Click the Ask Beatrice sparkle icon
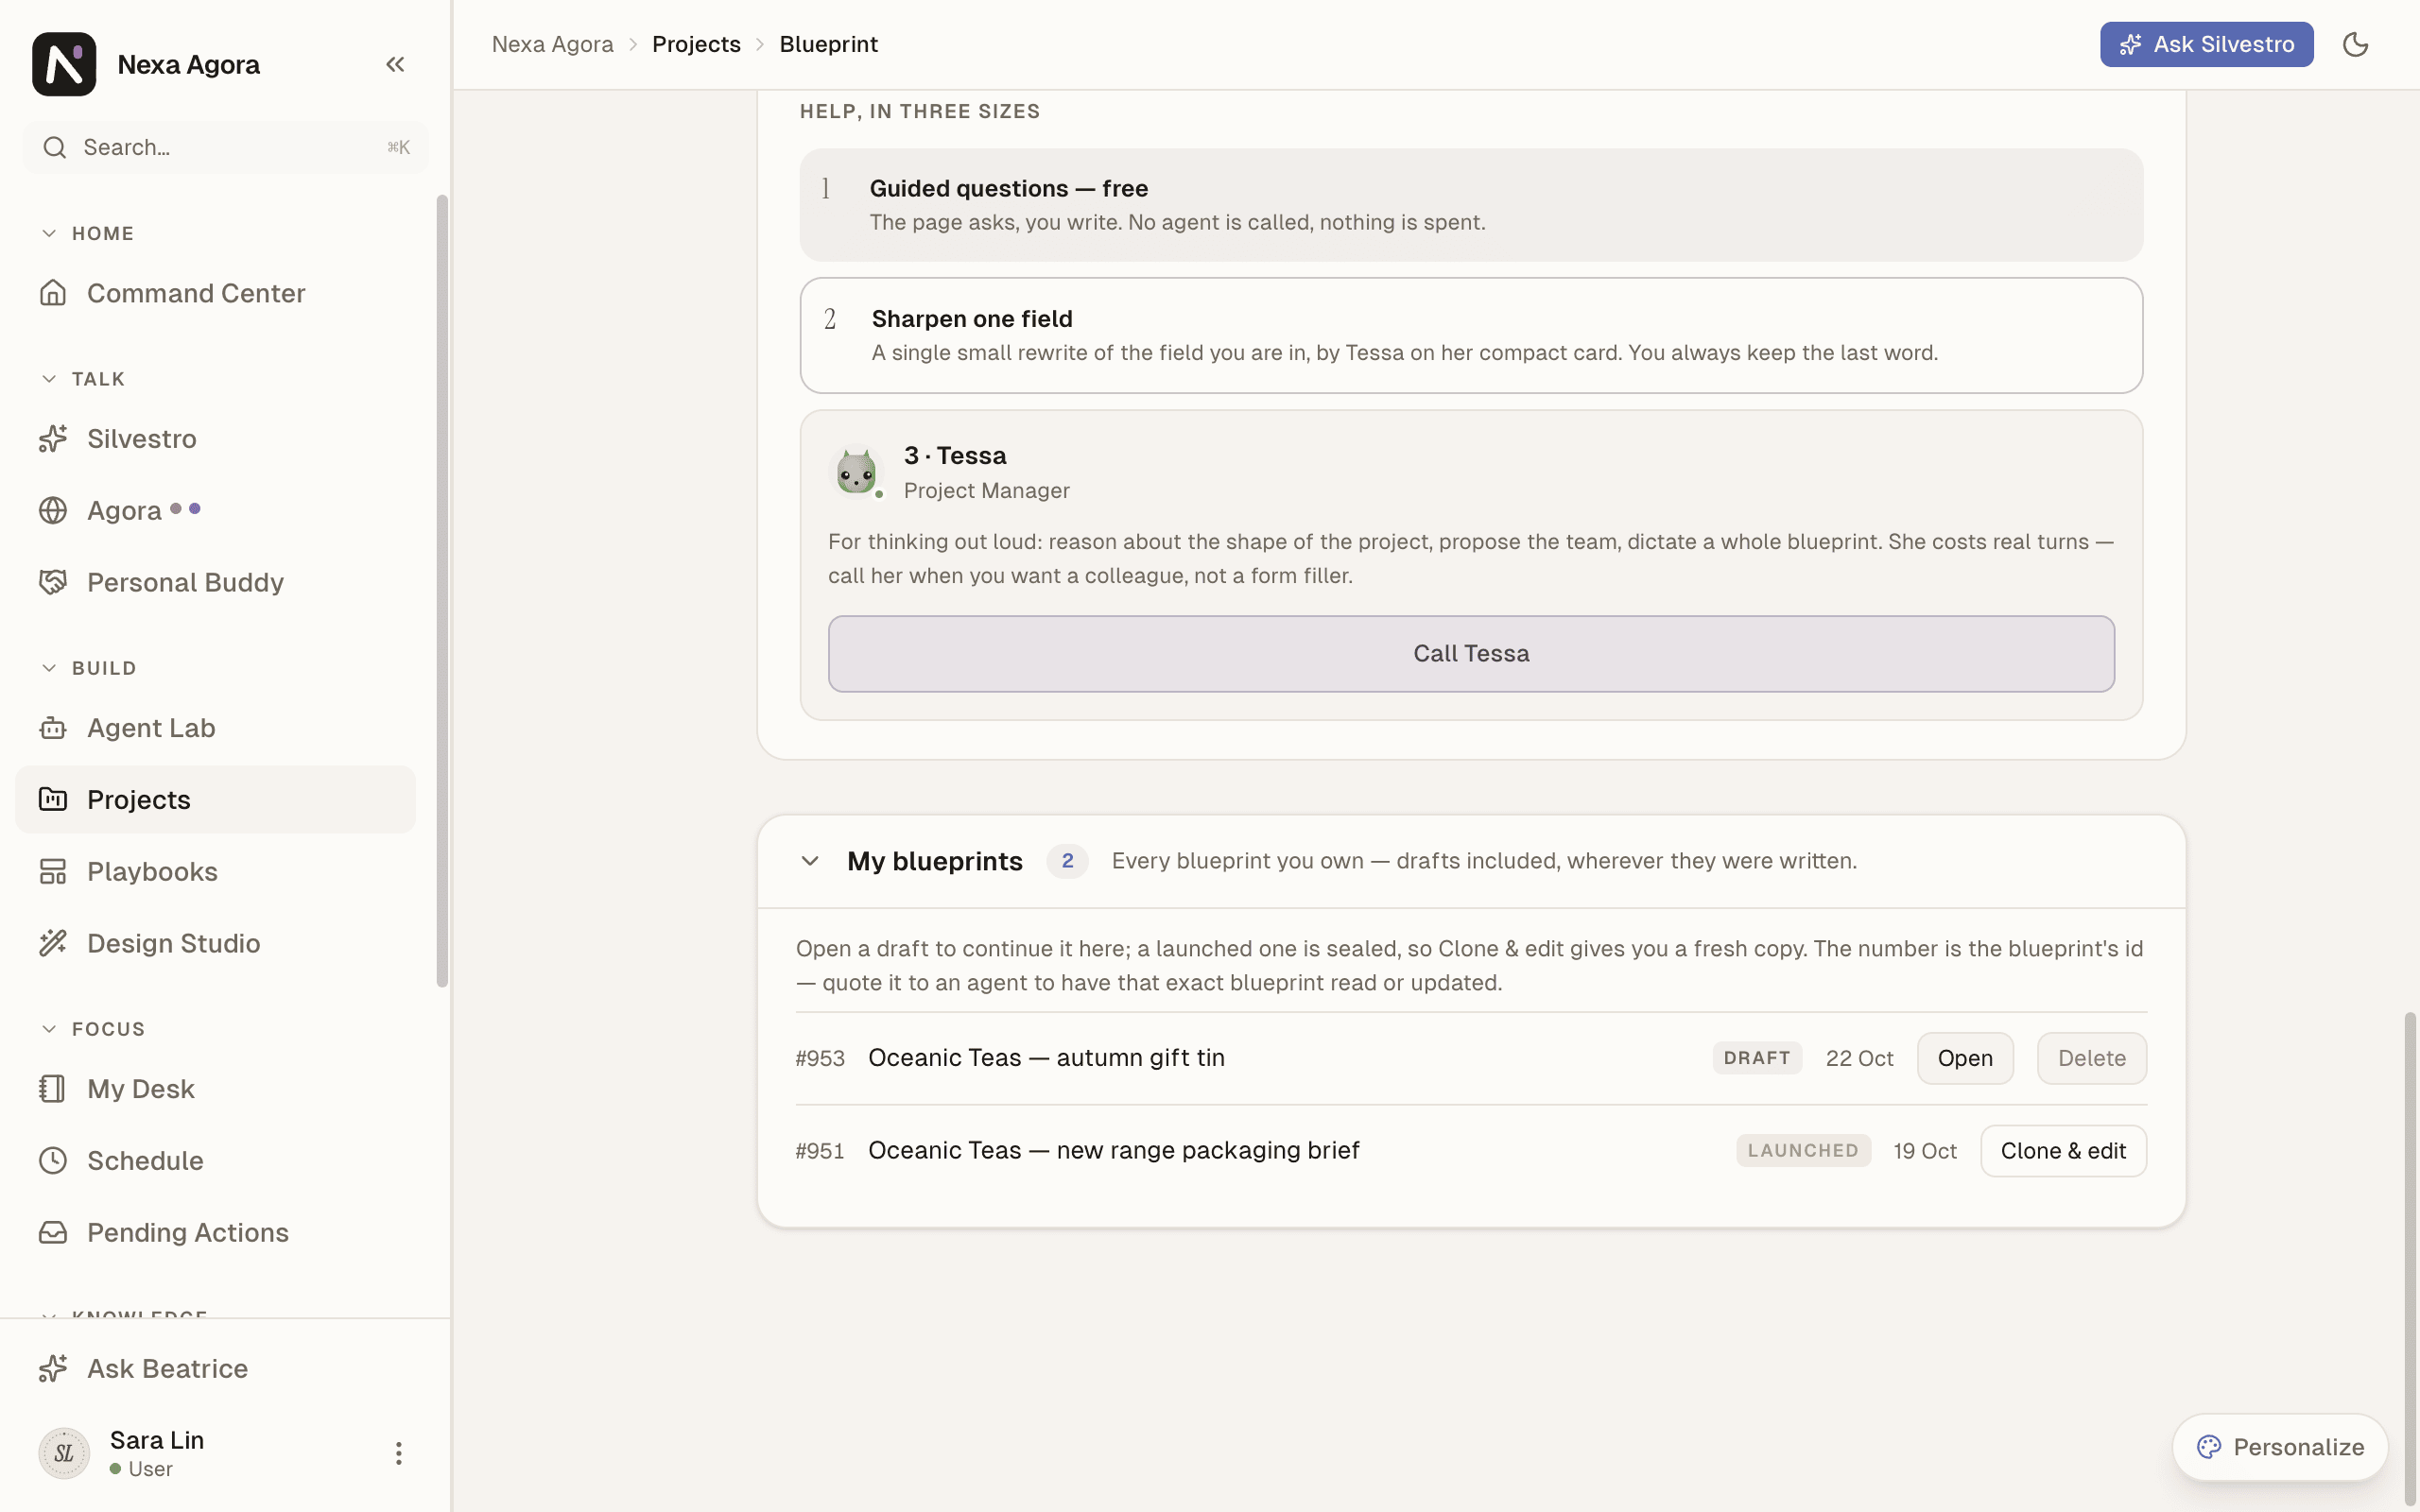2420x1512 pixels. coord(53,1369)
